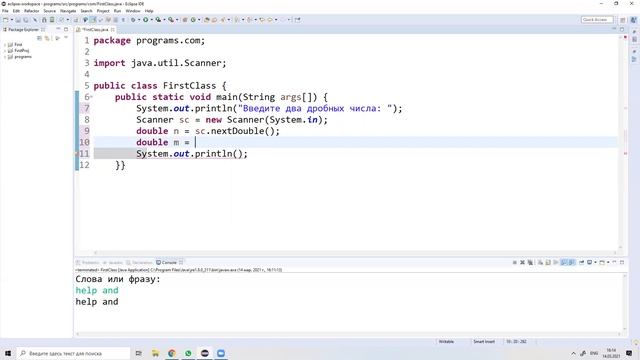Open the Navigate menu

coord(68,11)
